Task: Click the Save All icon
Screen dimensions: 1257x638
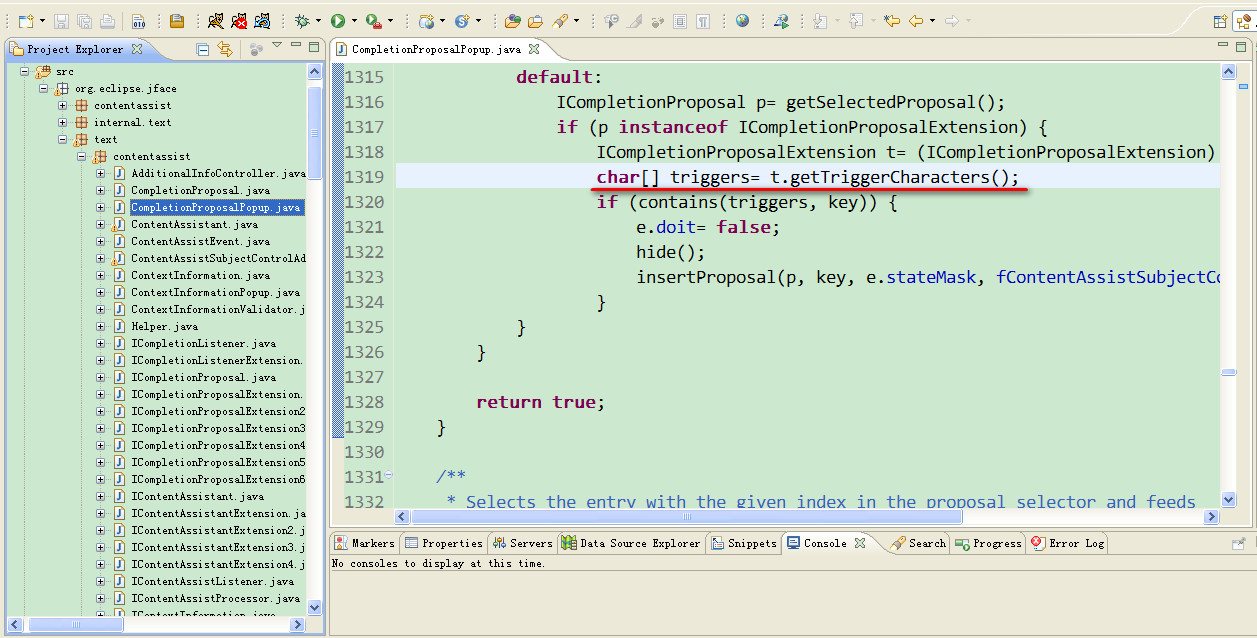Action: click(x=84, y=20)
